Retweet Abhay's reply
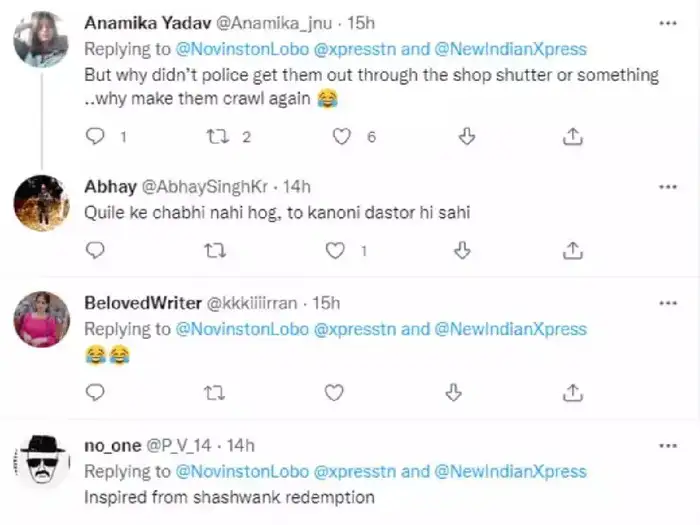 [212, 249]
